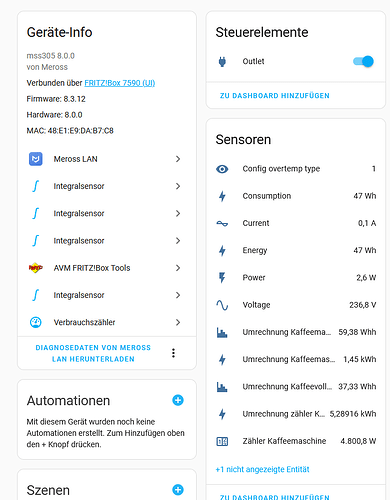390x500 pixels.
Task: Show the +1 nicht angezeigte Entität
Action: 262,469
